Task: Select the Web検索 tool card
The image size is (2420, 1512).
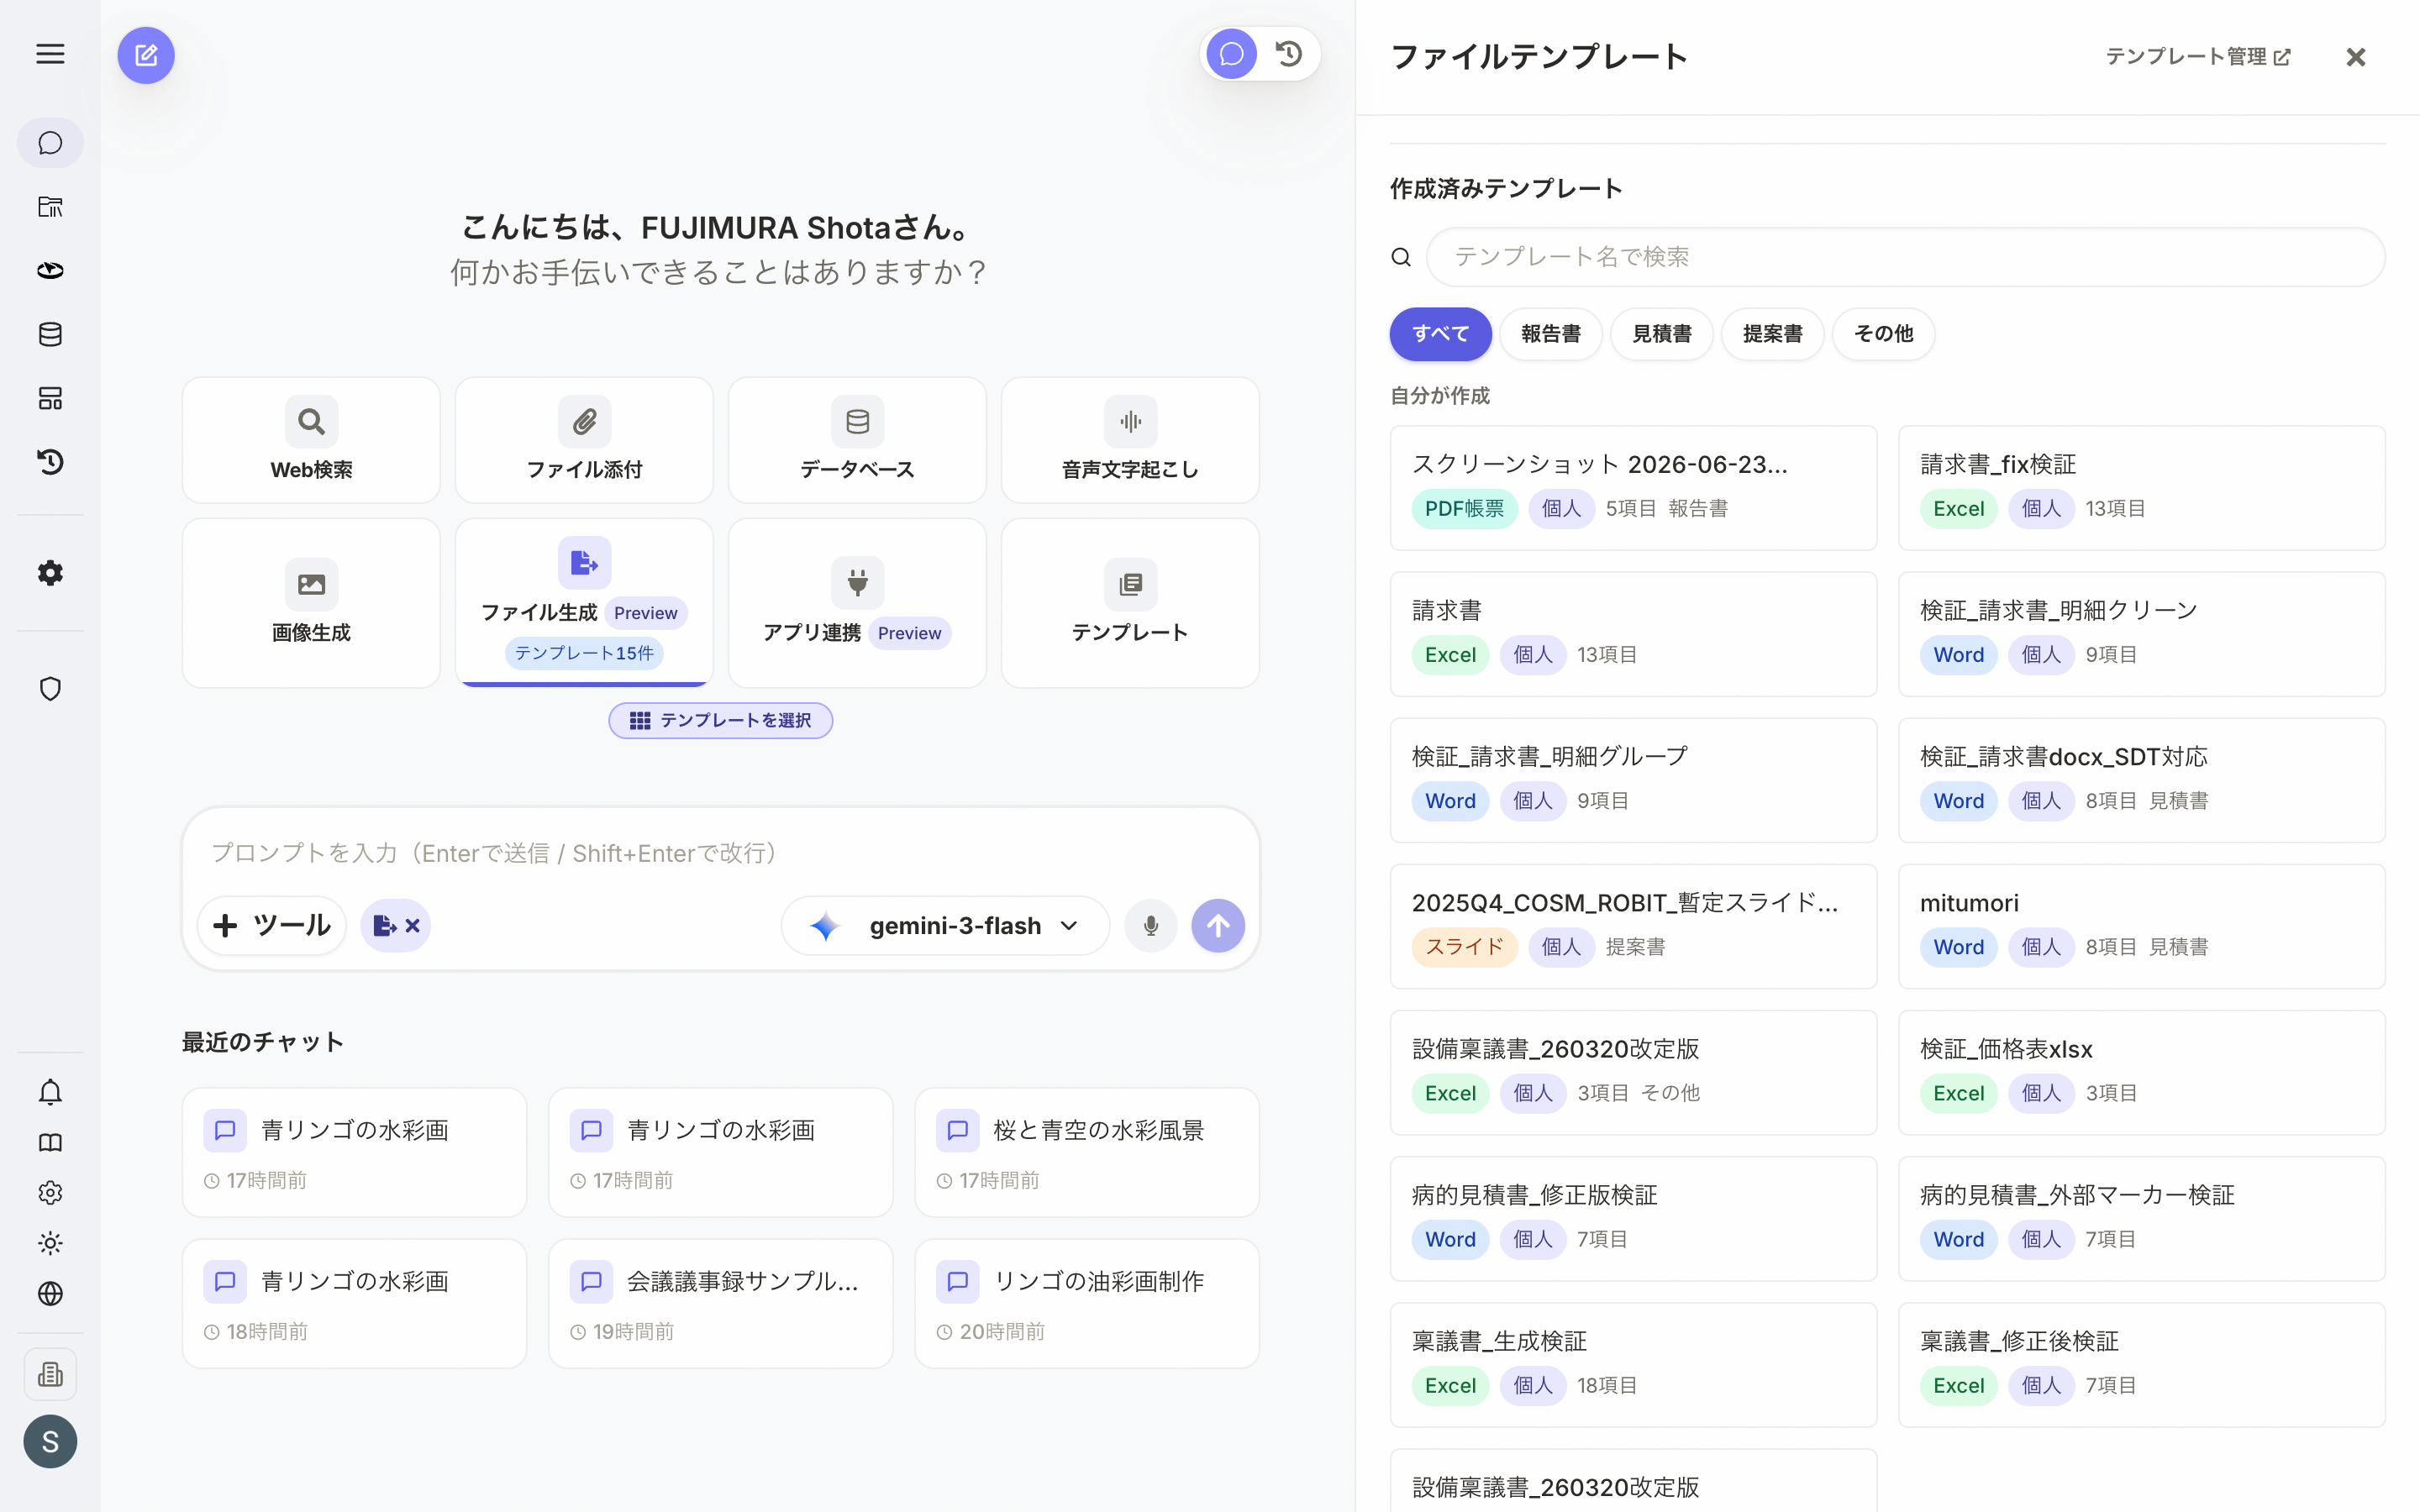Action: (311, 440)
